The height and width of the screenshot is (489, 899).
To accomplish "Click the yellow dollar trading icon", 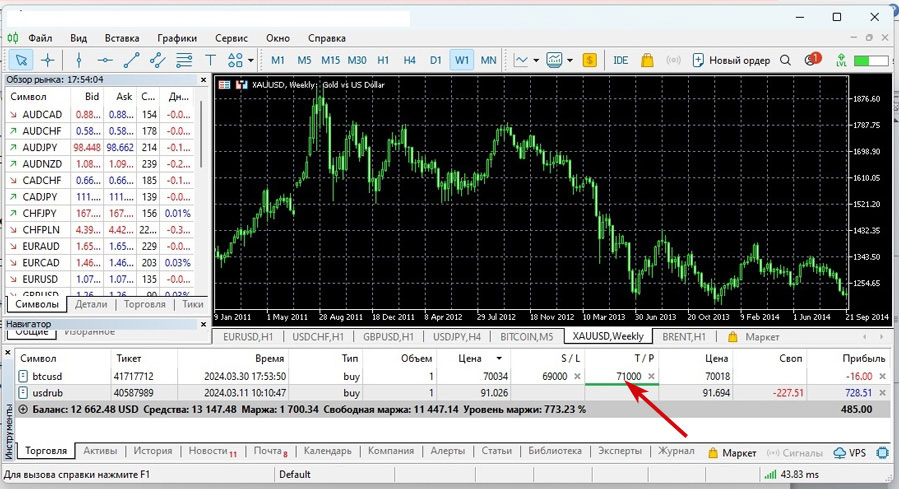I will coord(589,60).
